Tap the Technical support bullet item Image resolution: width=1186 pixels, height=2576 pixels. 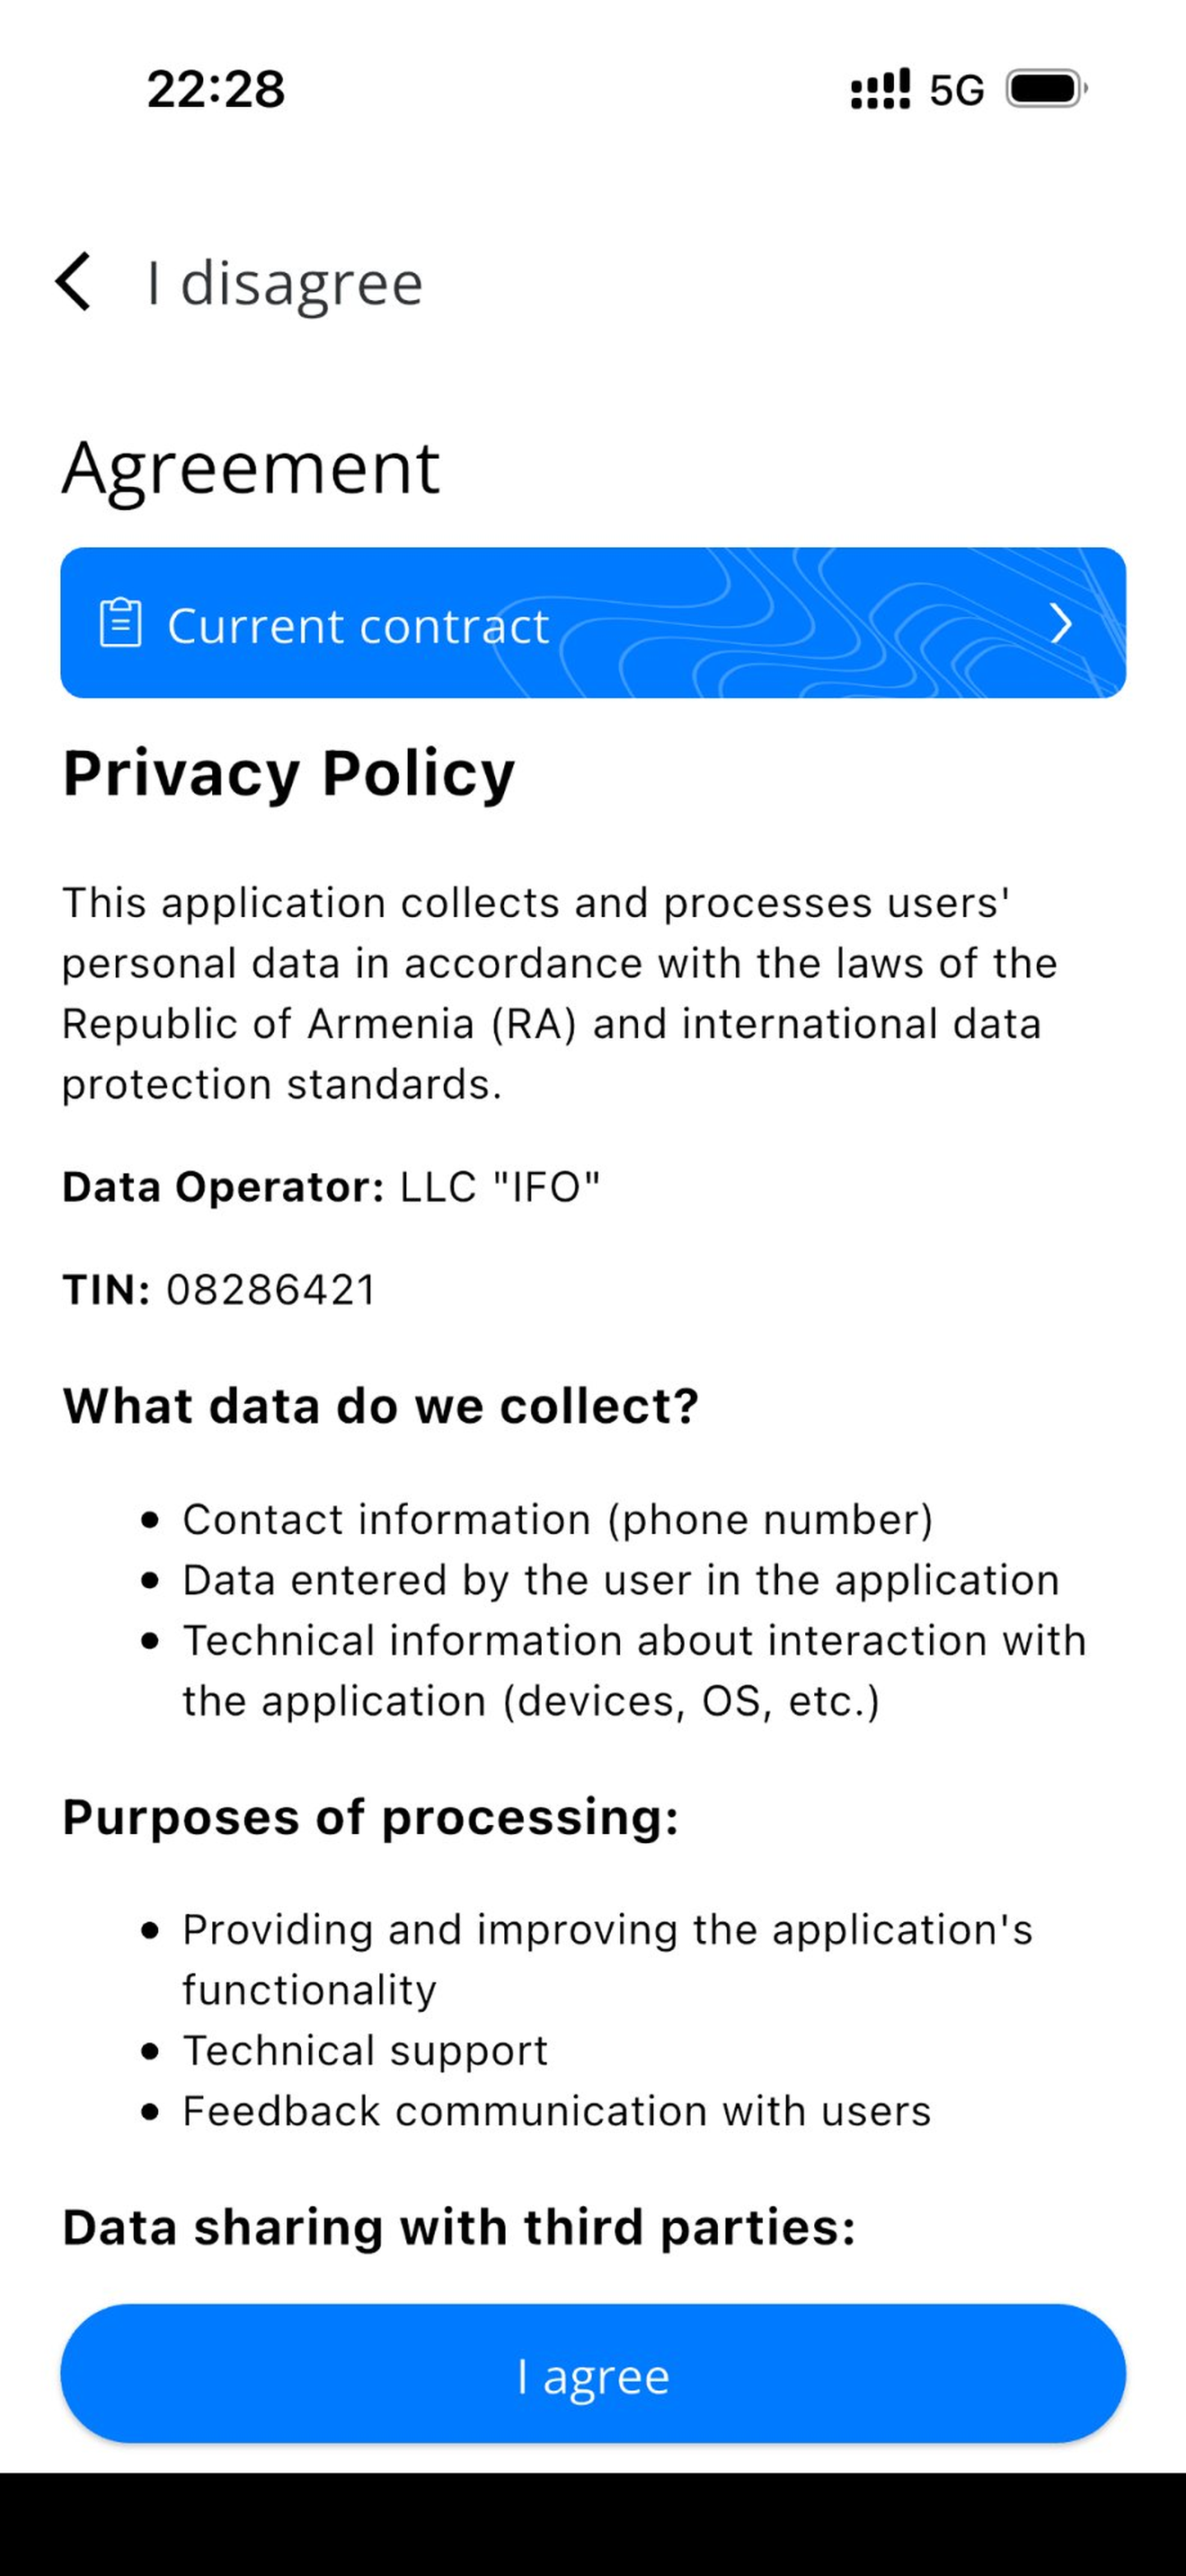click(x=365, y=2051)
